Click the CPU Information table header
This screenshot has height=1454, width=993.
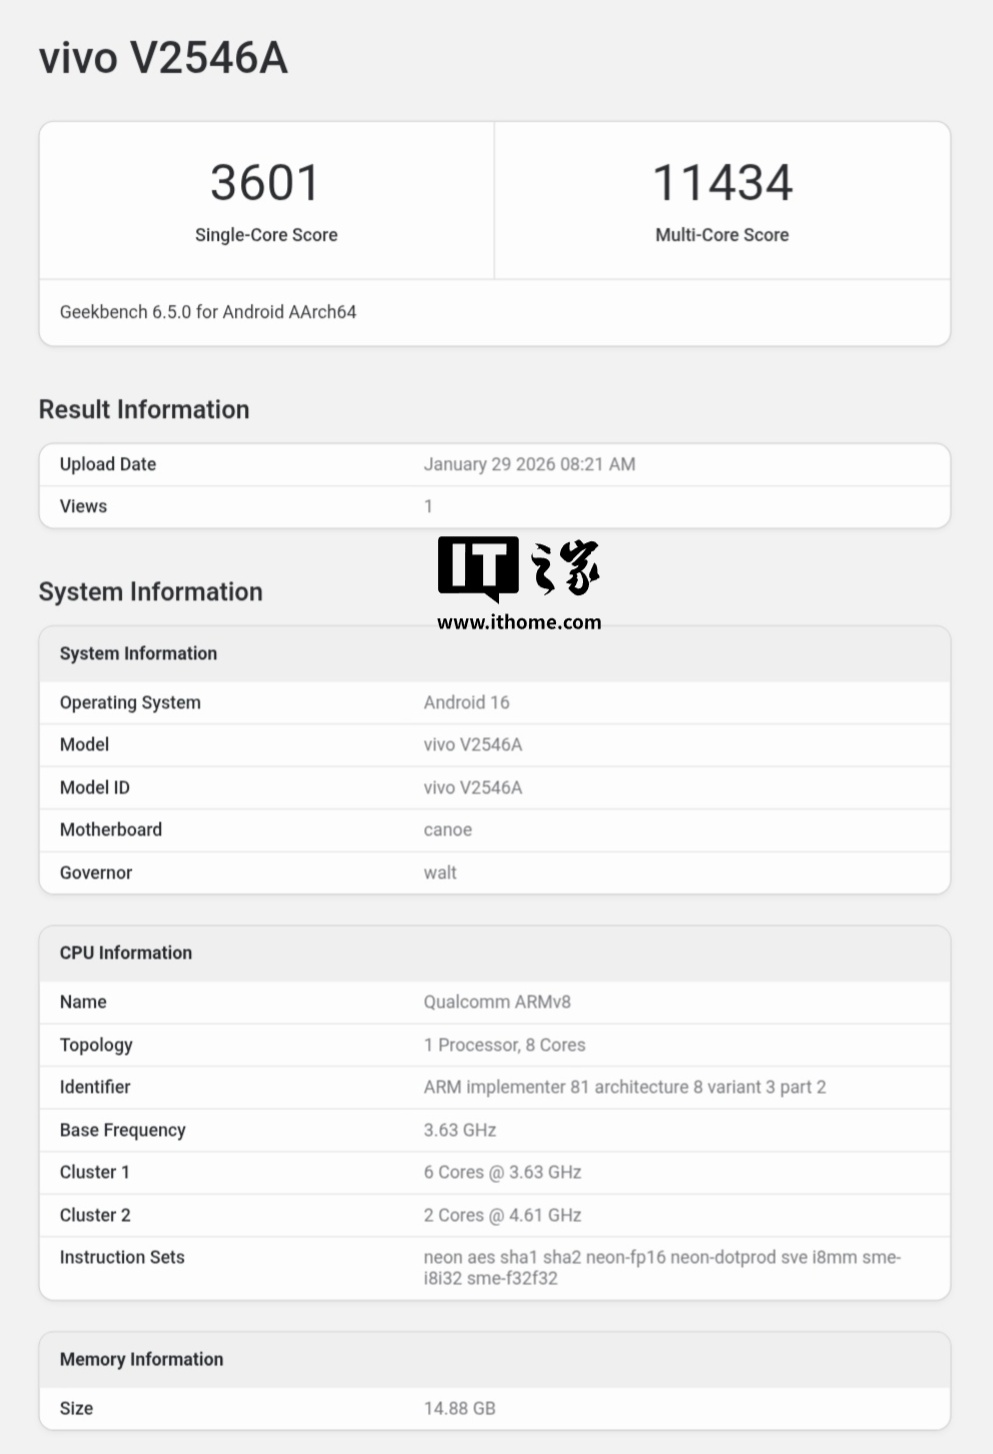pyautogui.click(x=126, y=953)
